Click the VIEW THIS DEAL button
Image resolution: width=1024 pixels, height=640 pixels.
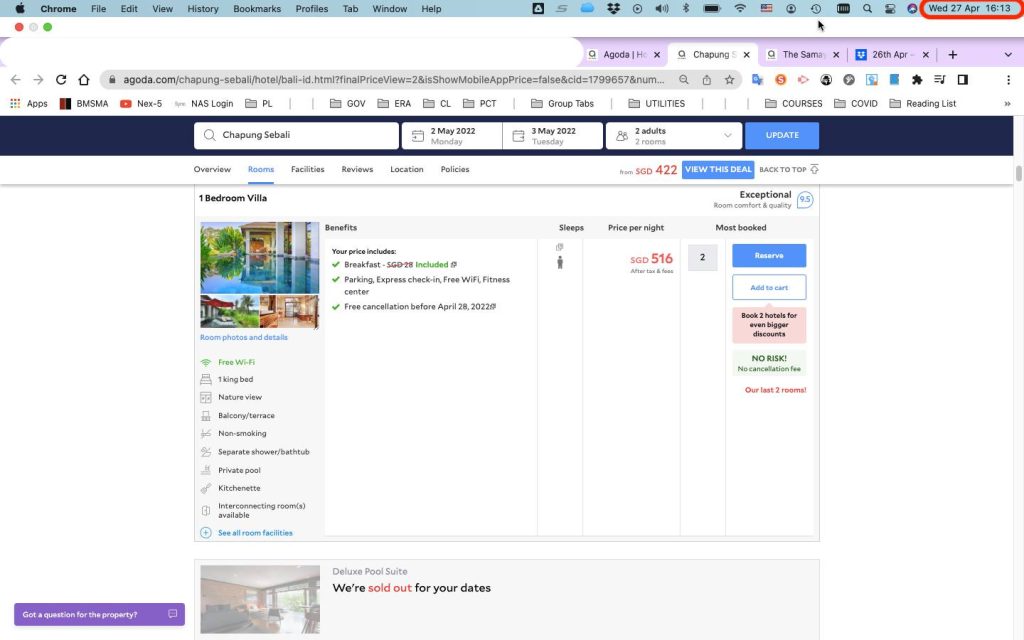click(x=718, y=169)
